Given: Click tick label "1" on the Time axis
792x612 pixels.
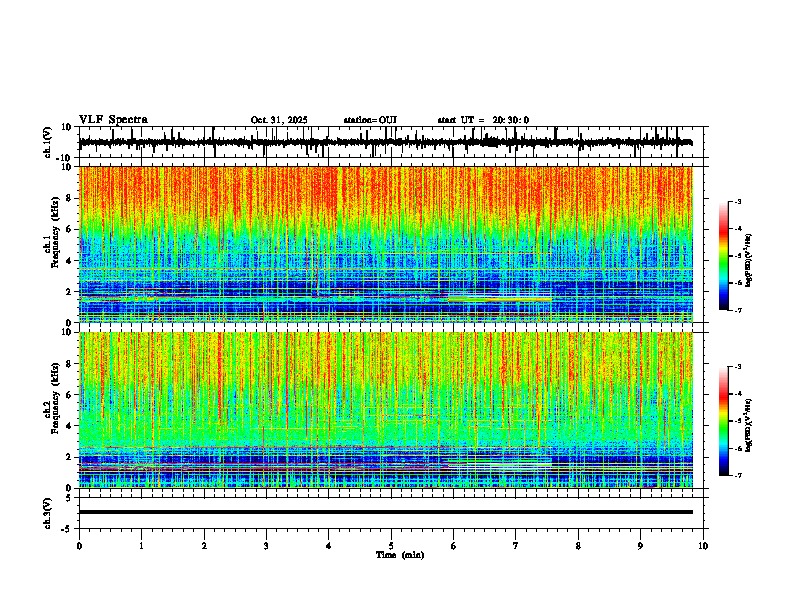Looking at the screenshot, I should coord(141,546).
